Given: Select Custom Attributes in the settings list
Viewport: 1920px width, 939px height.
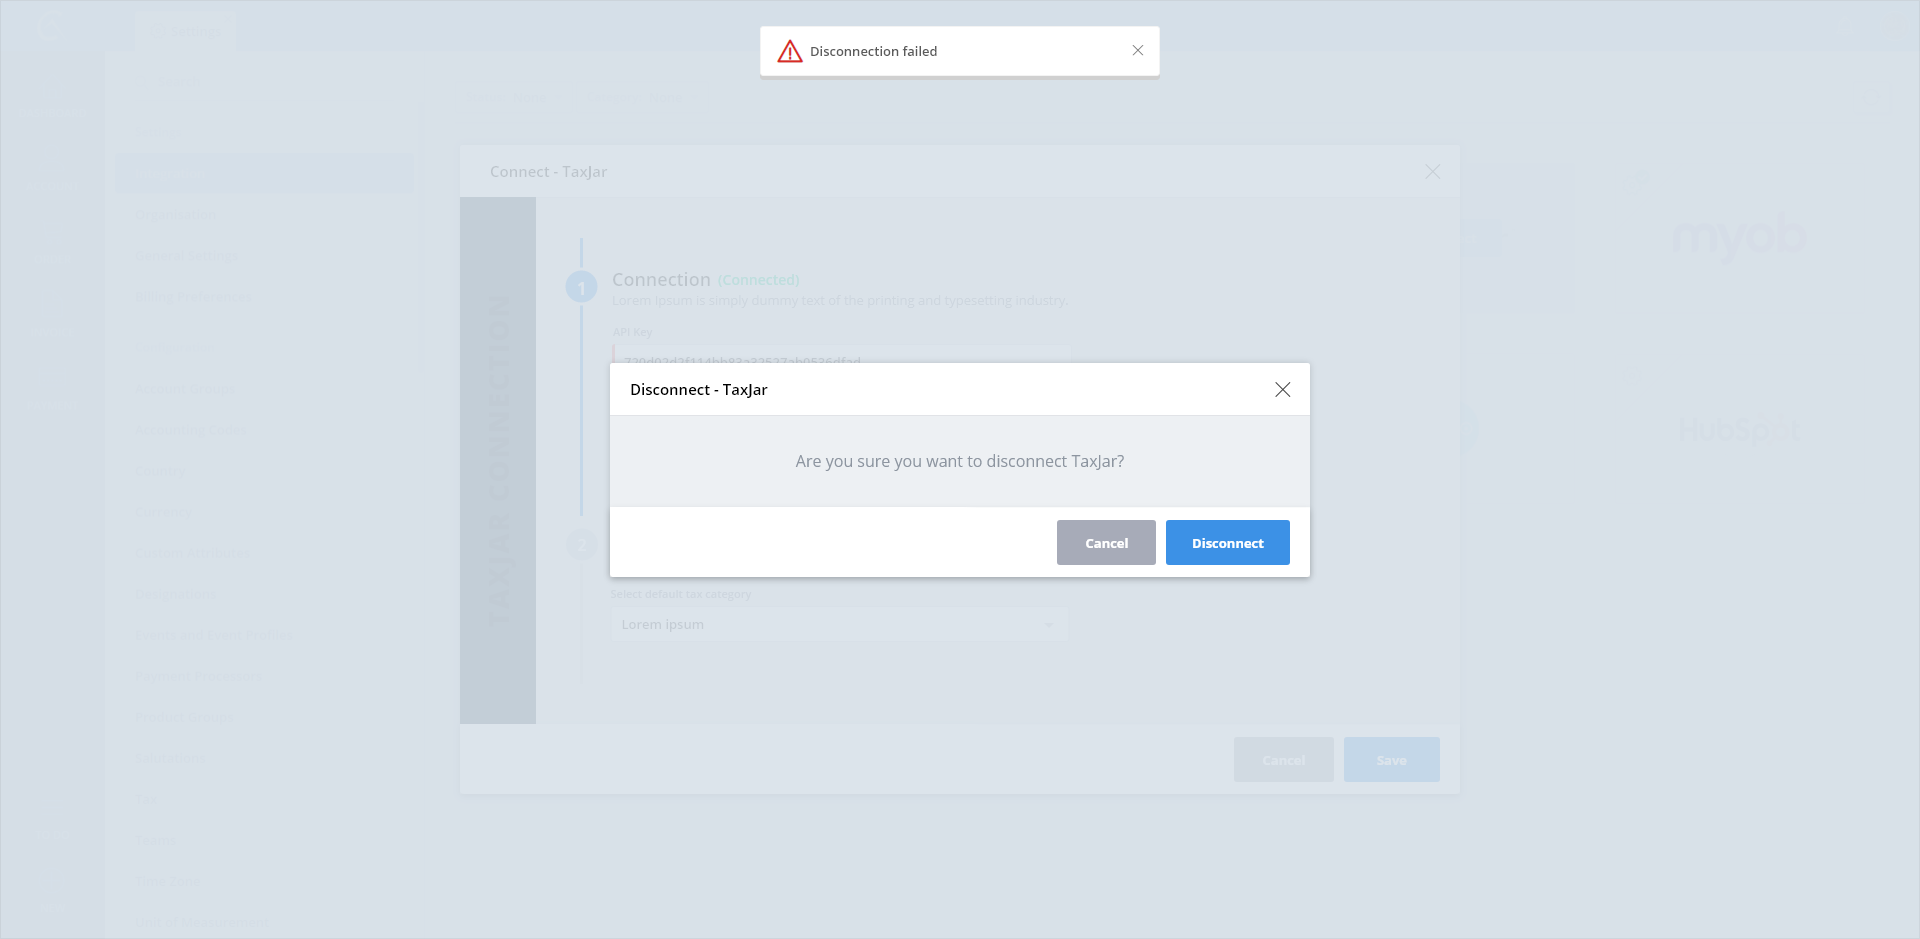Looking at the screenshot, I should point(192,553).
